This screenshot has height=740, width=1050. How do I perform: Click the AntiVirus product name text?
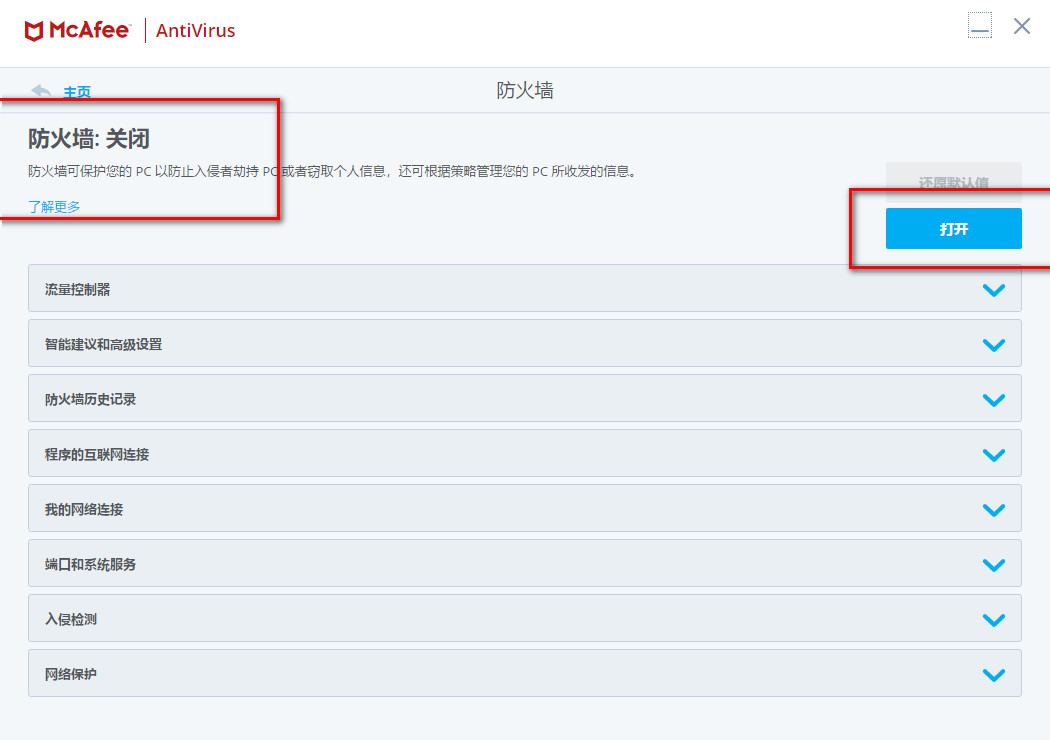point(196,31)
